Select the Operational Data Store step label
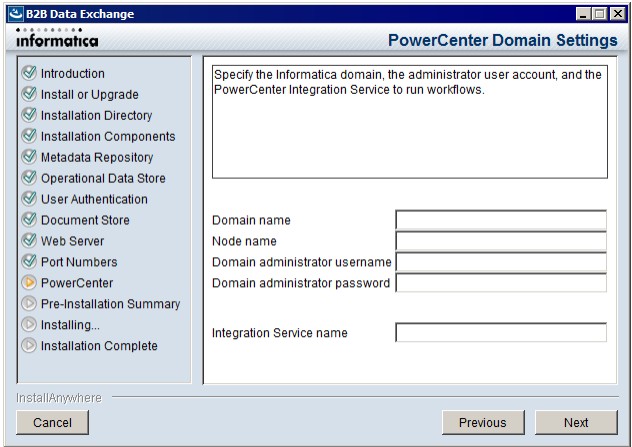The width and height of the screenshot is (632, 447). coord(103,178)
